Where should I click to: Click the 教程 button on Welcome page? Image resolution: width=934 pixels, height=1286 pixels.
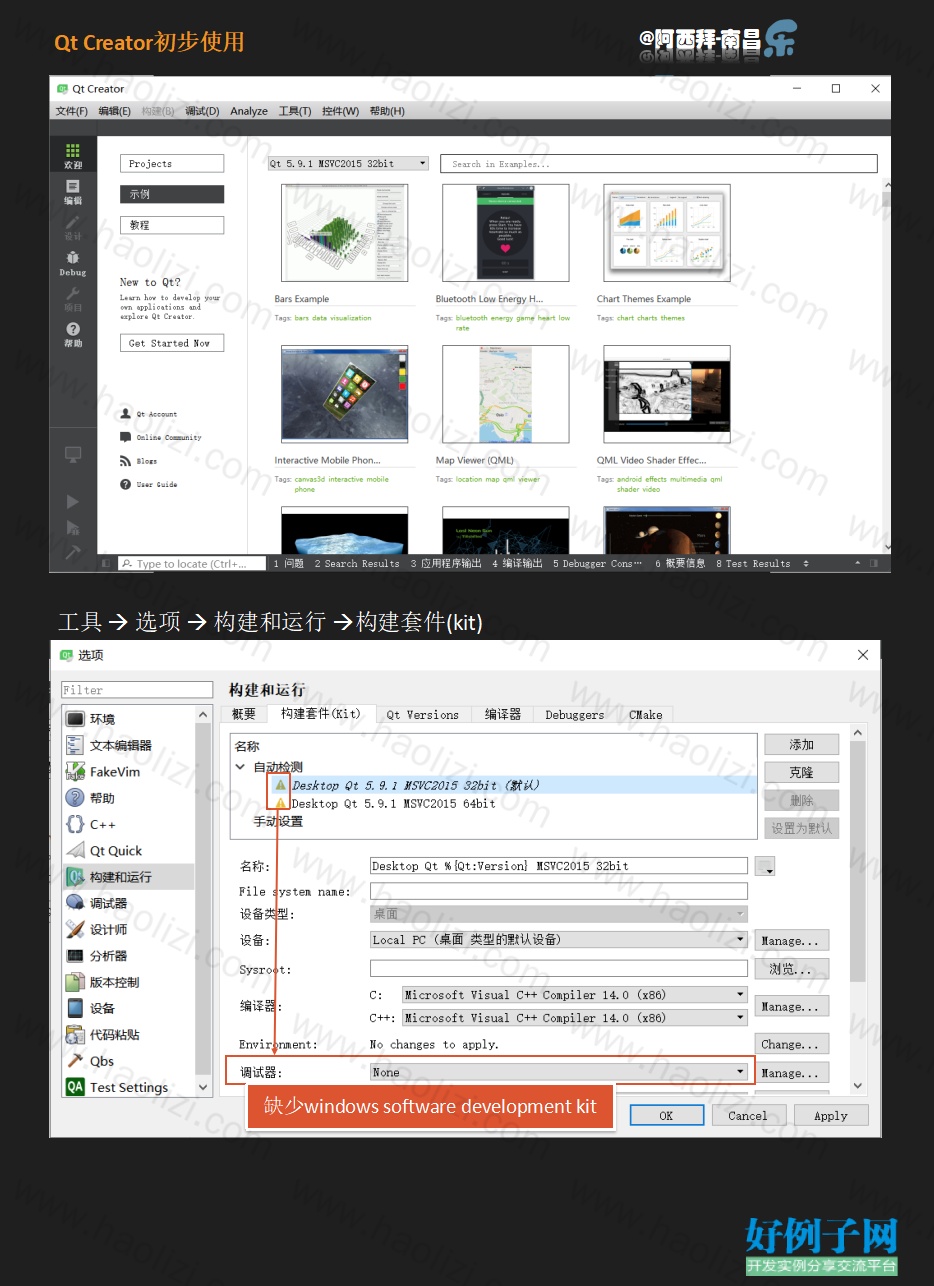(x=172, y=225)
